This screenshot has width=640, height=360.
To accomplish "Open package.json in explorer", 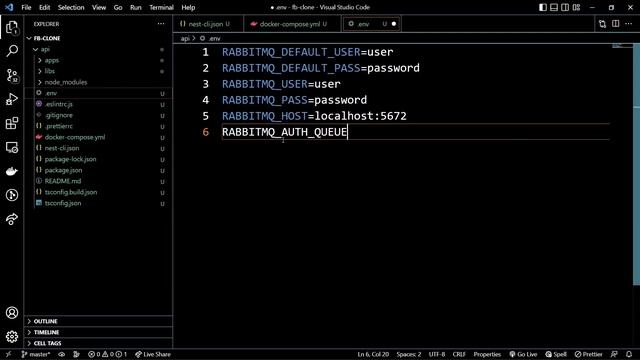I will 98,170.
